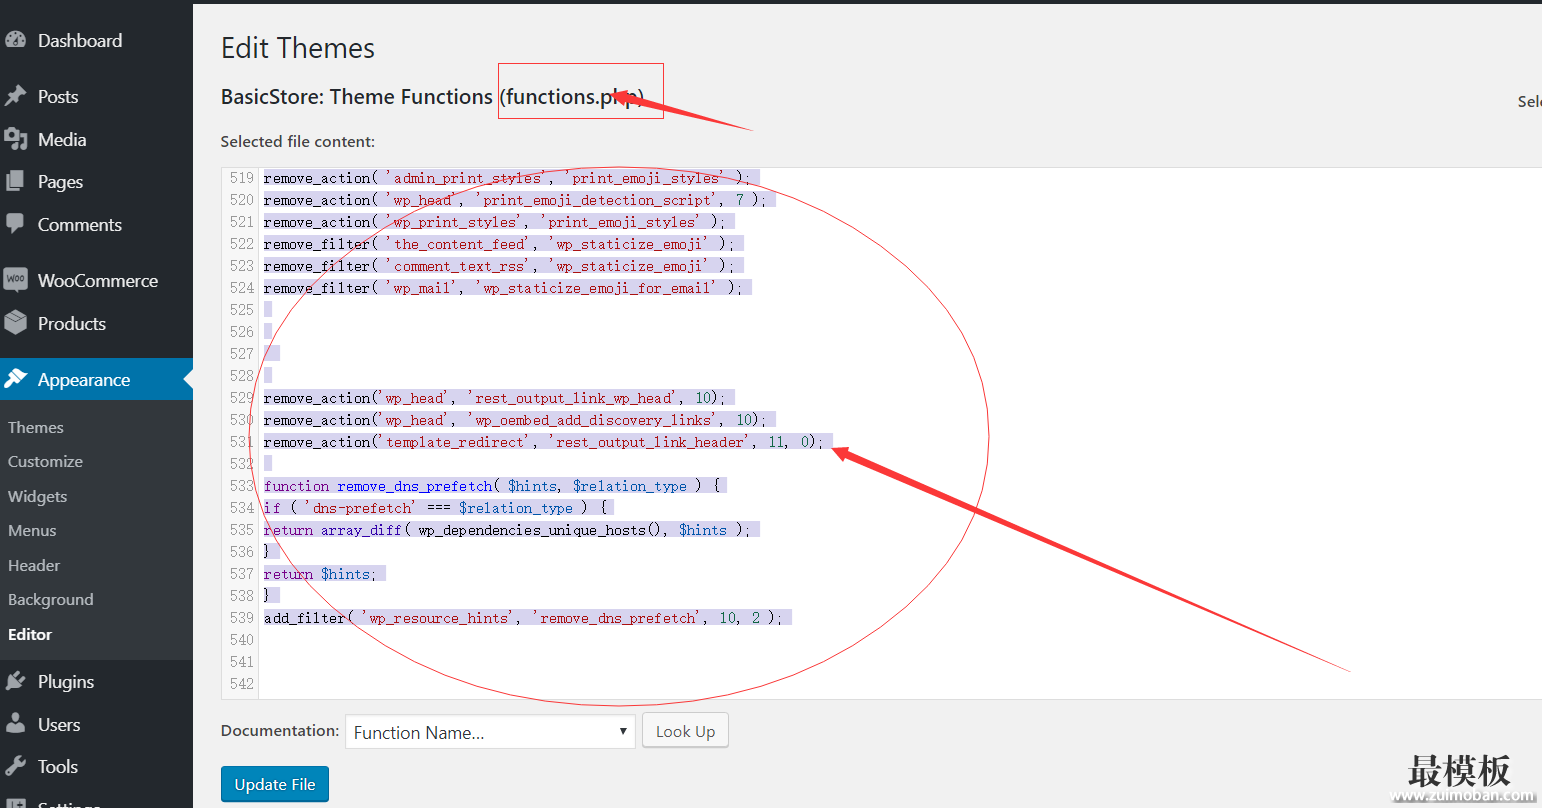
Task: Click the Plugins plug icon
Action: (15, 681)
